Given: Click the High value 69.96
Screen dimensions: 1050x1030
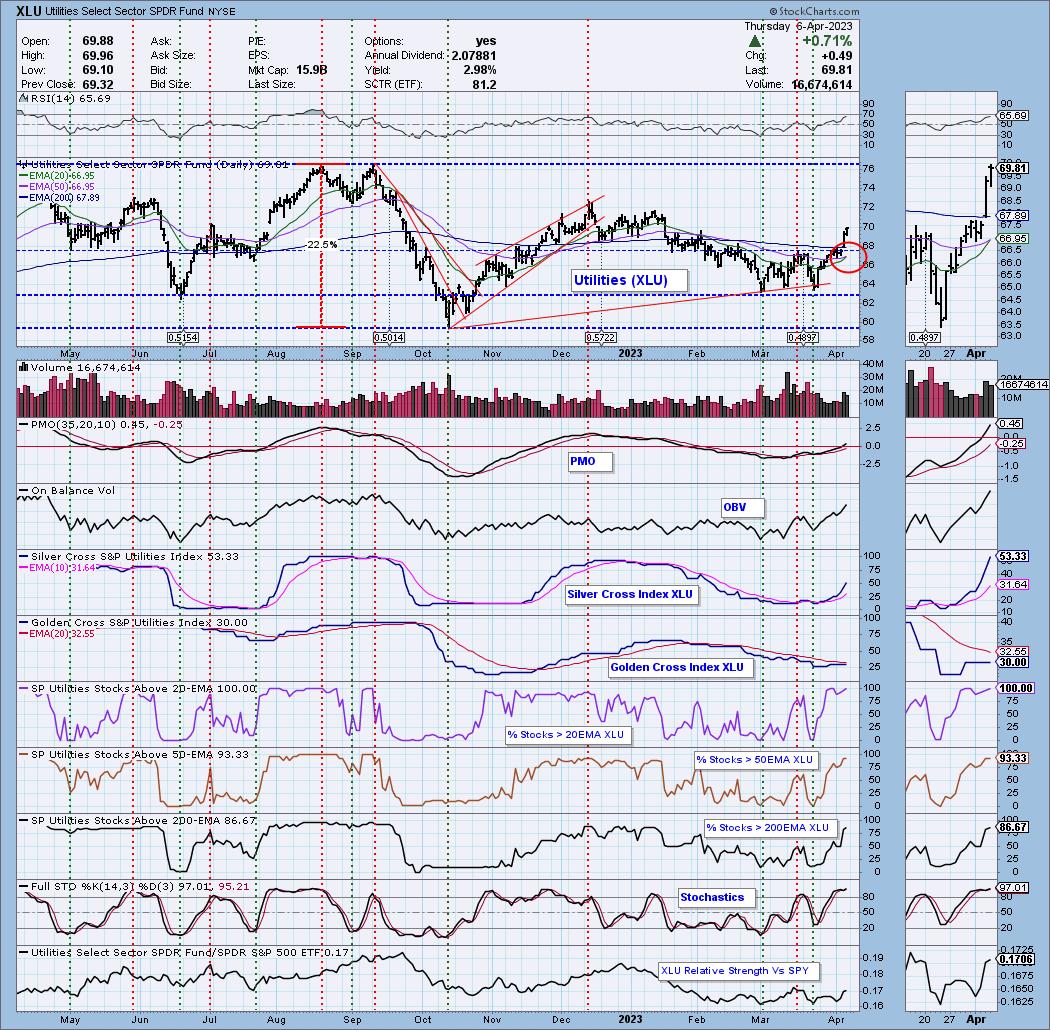Looking at the screenshot, I should (x=98, y=56).
